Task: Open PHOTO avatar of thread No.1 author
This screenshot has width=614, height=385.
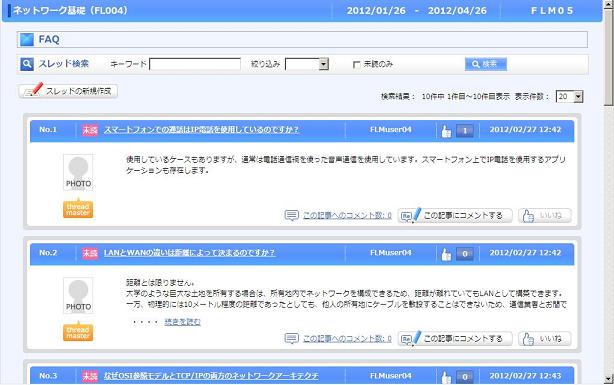Action: tap(78, 173)
